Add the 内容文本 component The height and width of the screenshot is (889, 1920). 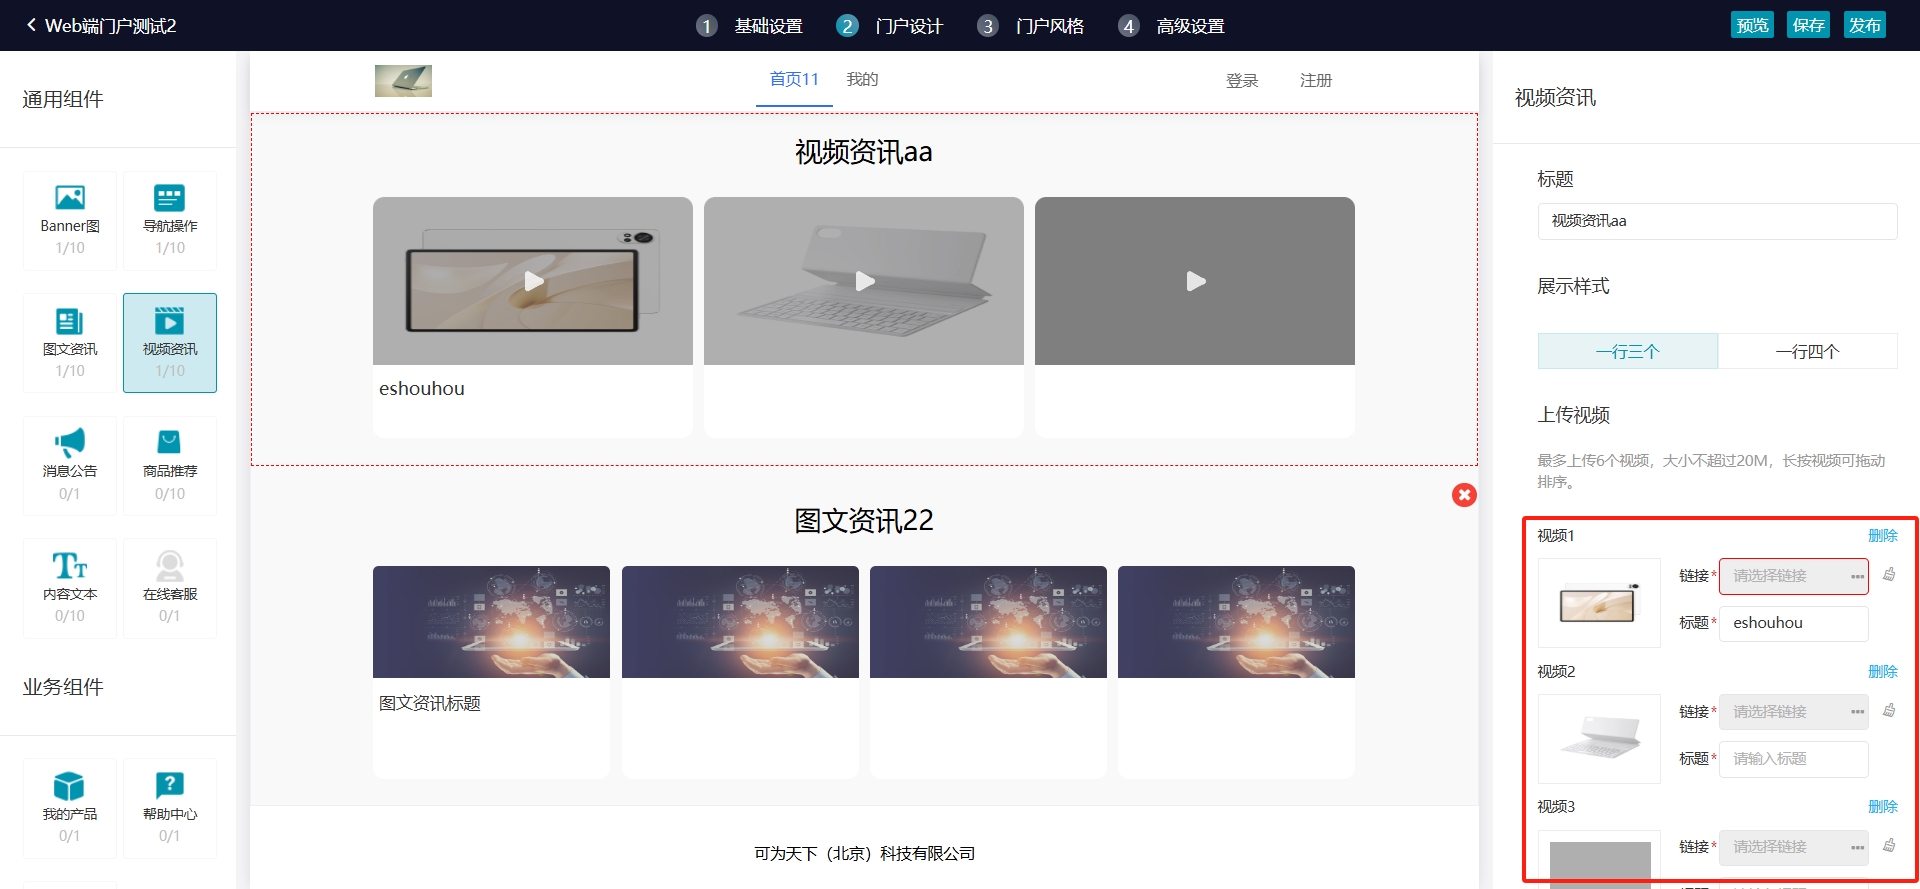click(70, 589)
